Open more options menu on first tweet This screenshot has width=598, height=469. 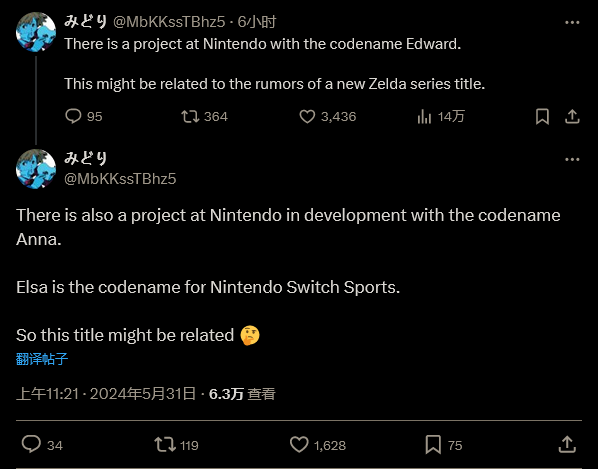click(x=572, y=22)
